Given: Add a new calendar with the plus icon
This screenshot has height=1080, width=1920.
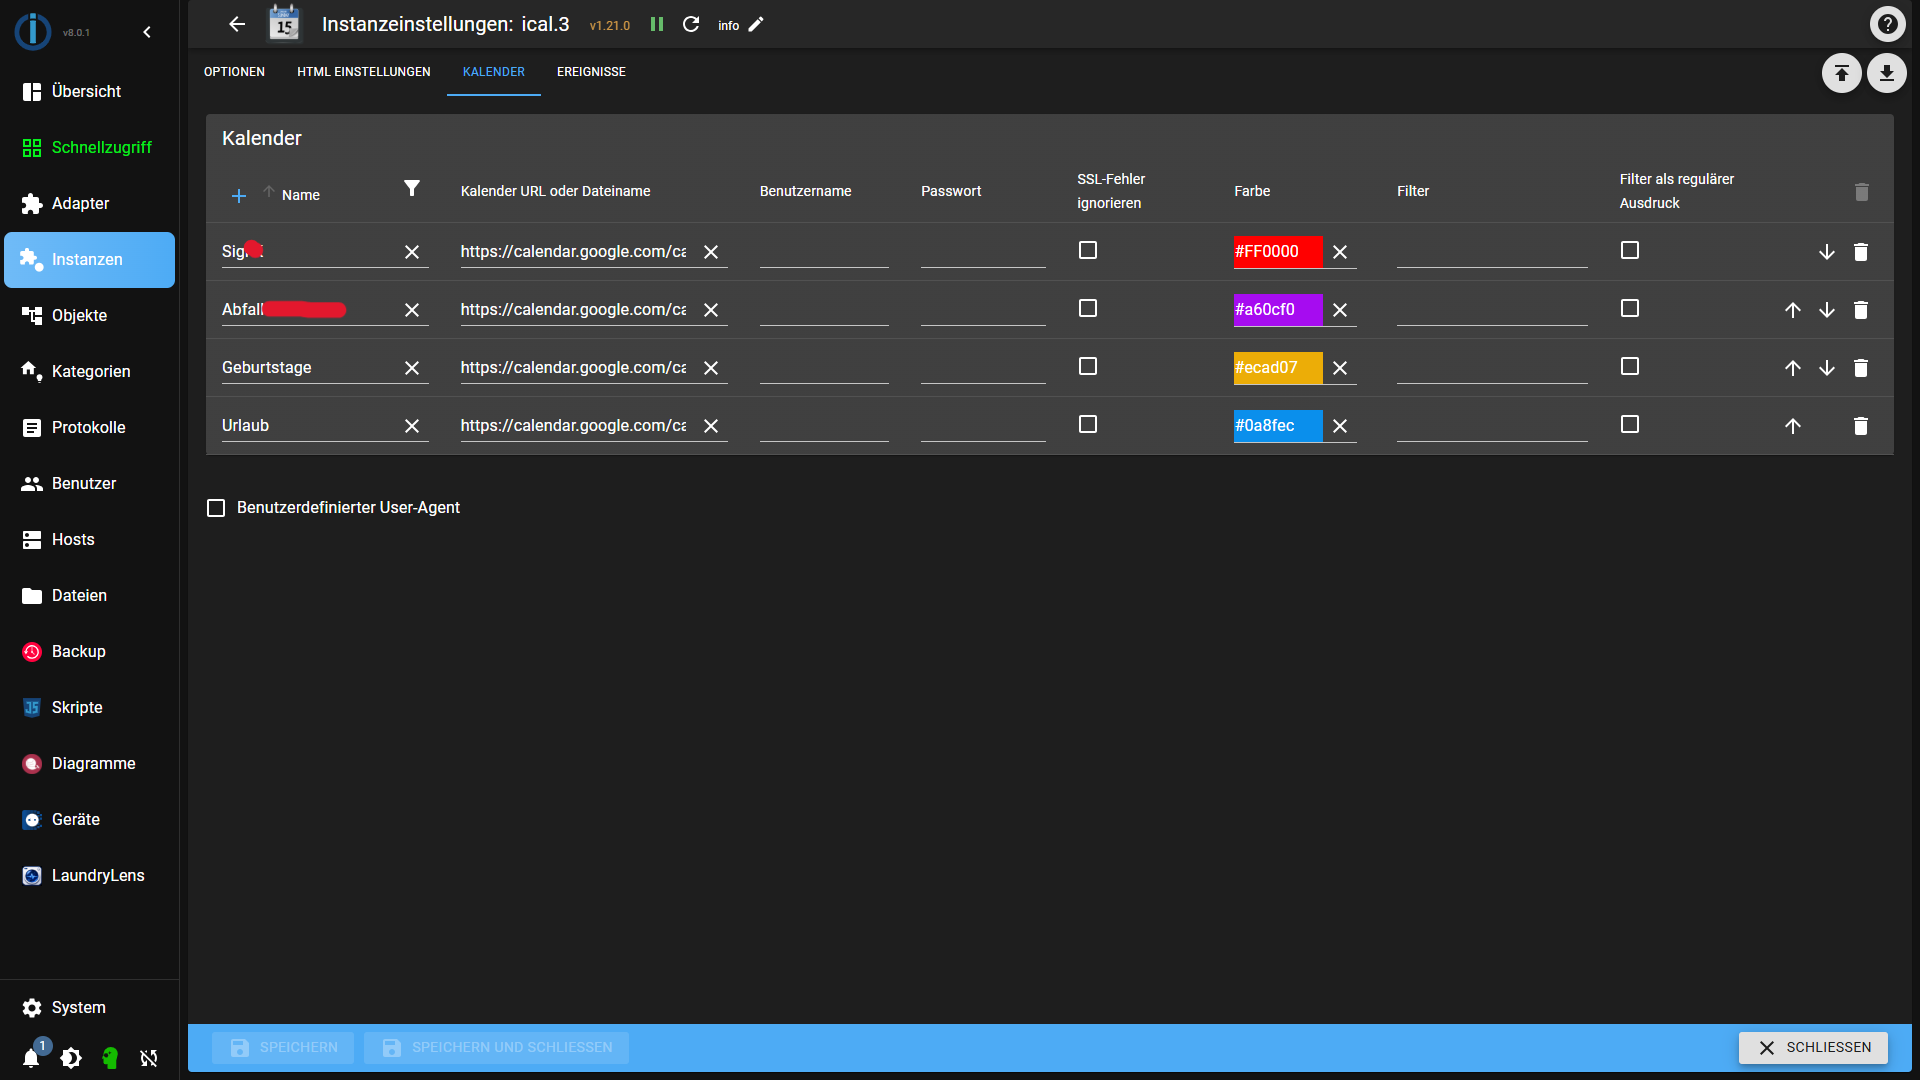Looking at the screenshot, I should [239, 196].
